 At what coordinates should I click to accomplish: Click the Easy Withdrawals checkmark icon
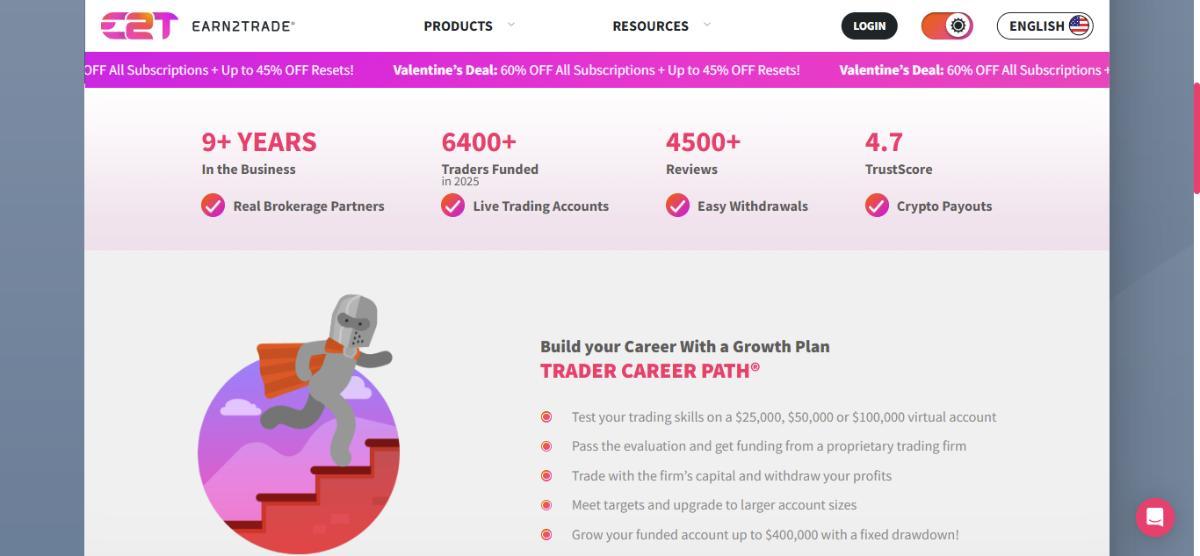point(678,206)
